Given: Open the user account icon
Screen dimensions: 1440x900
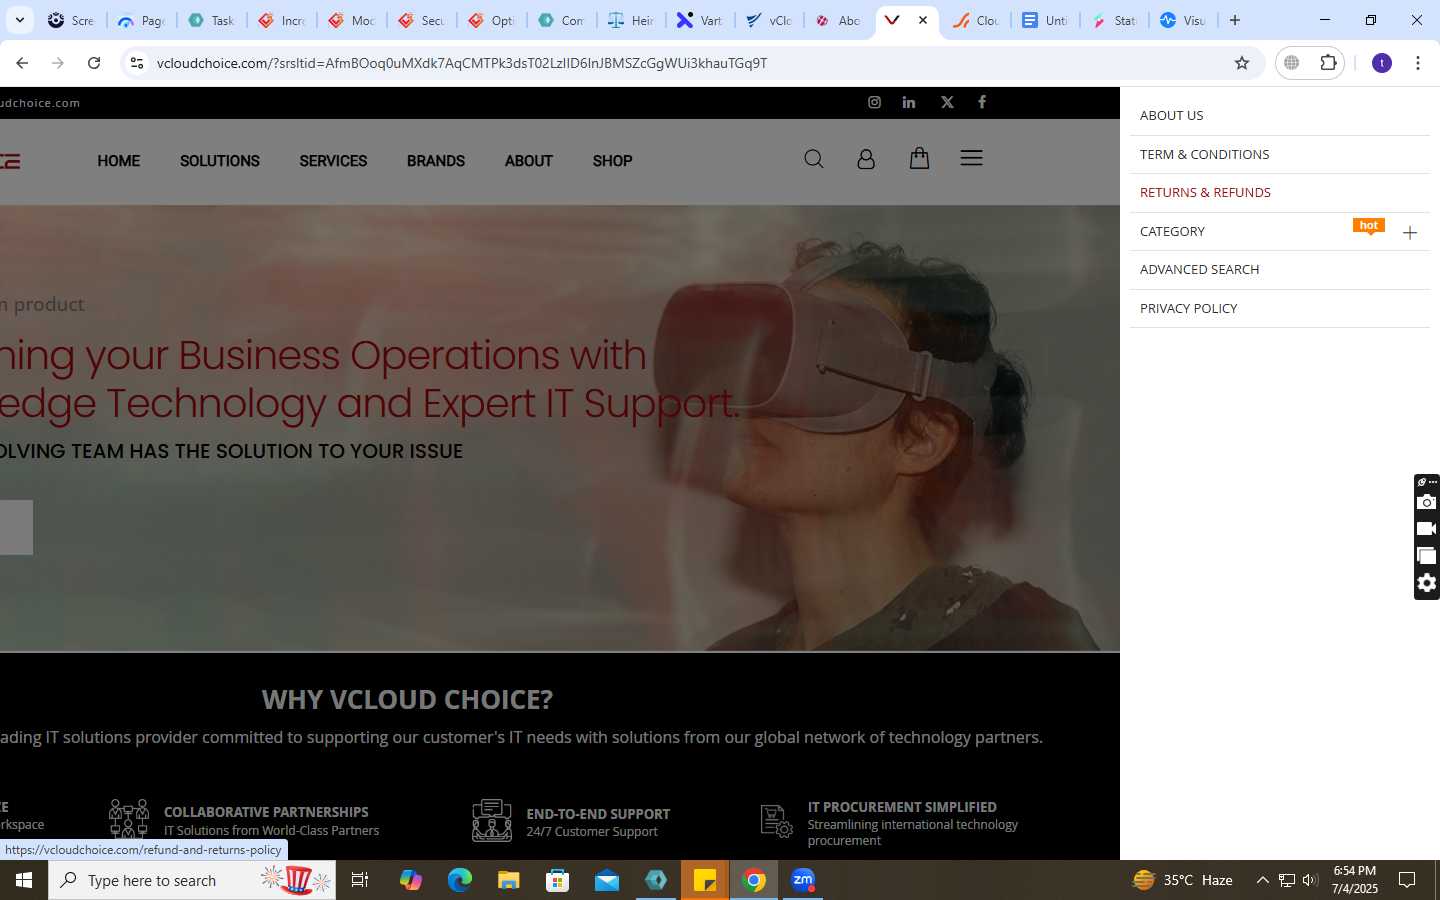Looking at the screenshot, I should [866, 159].
